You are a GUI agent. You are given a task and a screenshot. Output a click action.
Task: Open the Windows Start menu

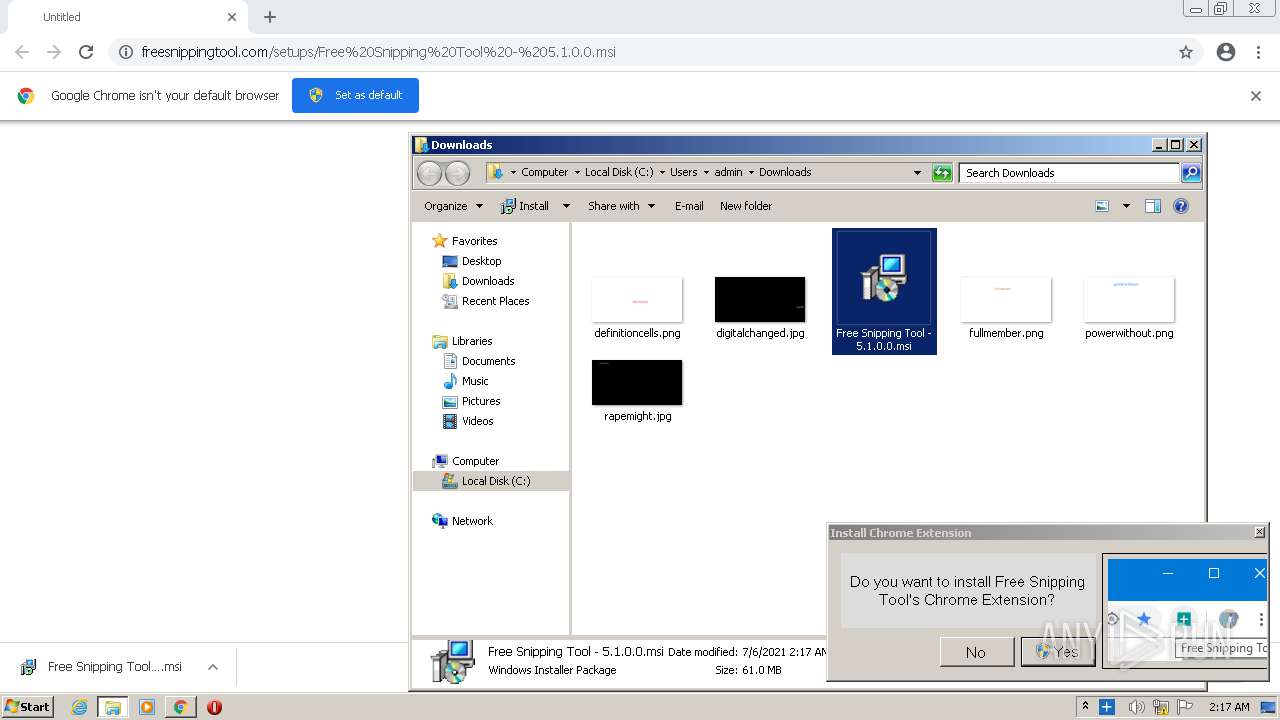(28, 706)
